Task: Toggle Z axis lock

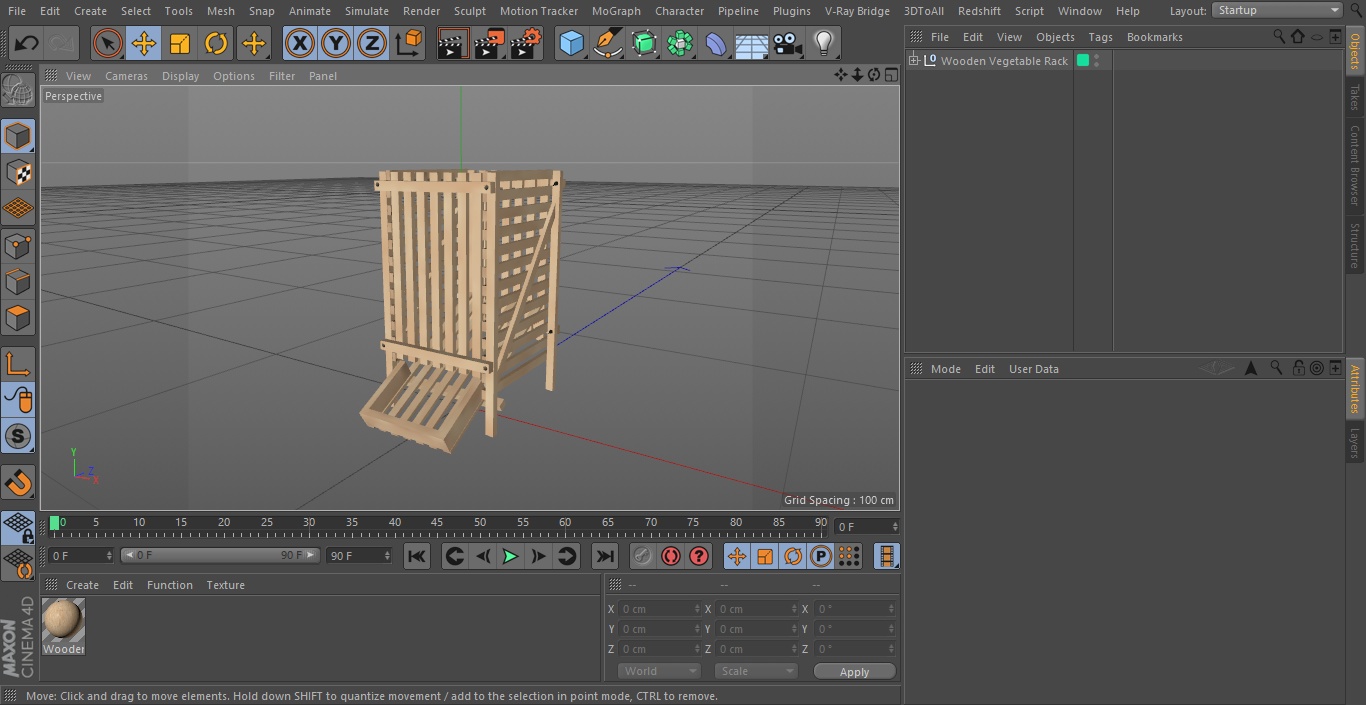Action: [372, 44]
